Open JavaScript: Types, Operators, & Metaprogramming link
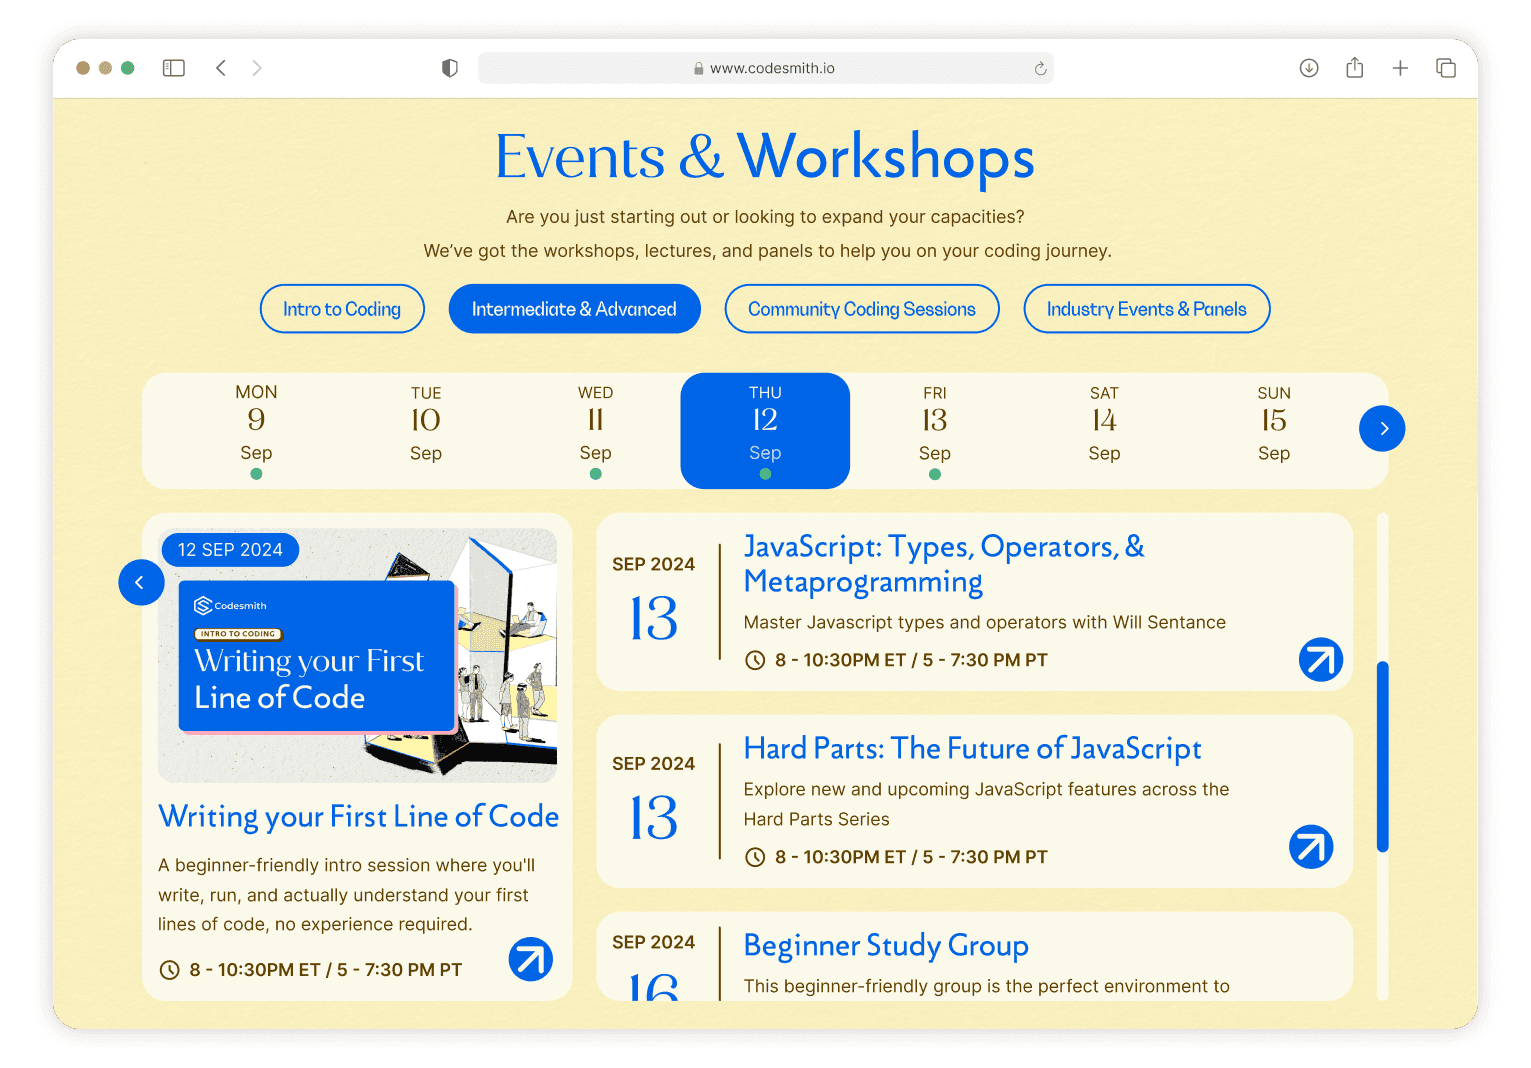This screenshot has height=1068, width=1531. point(944,564)
